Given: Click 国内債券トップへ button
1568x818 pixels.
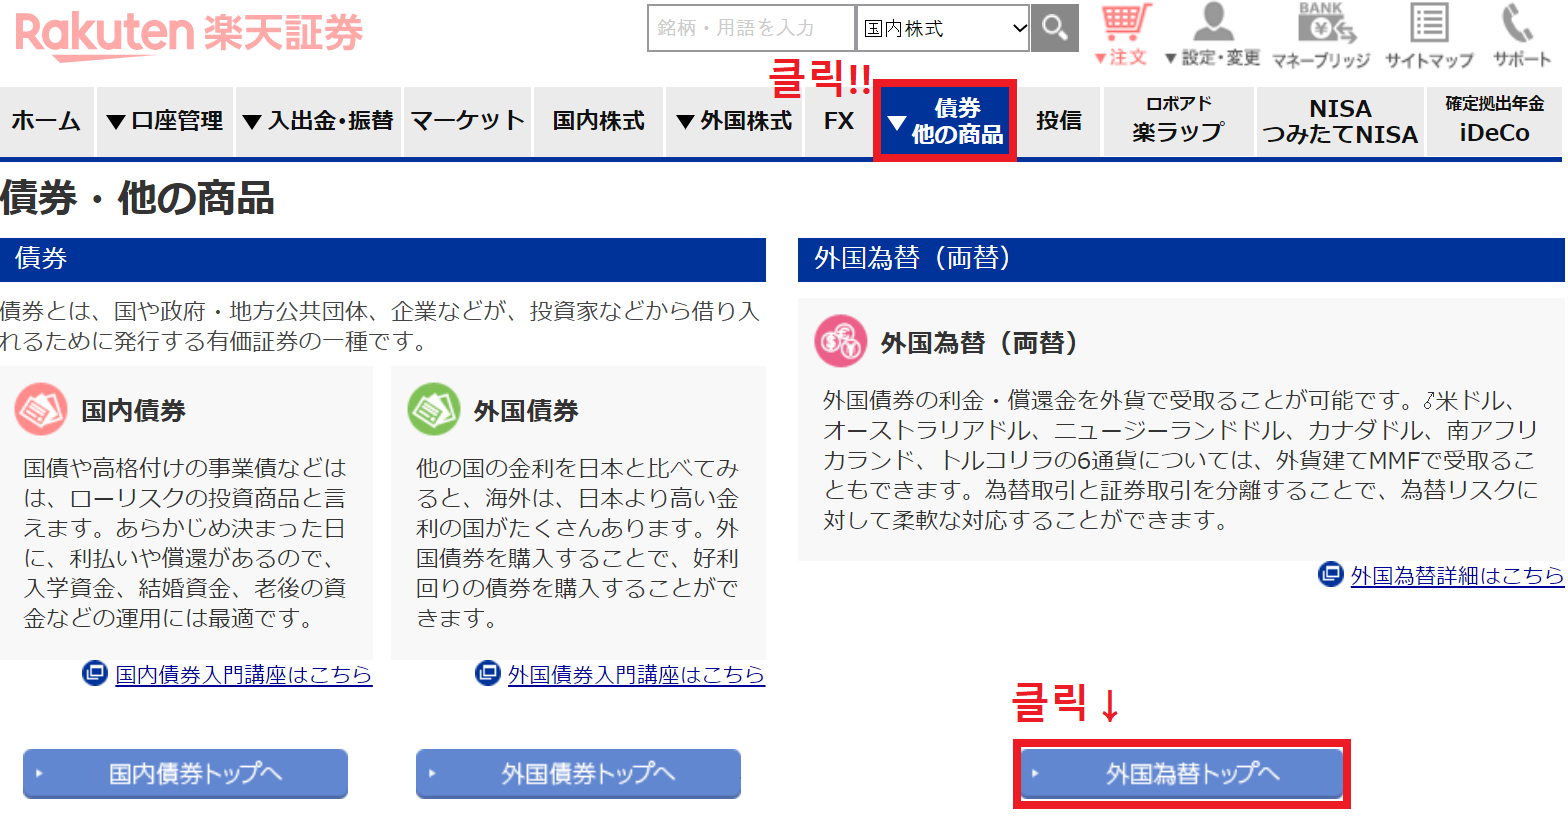Looking at the screenshot, I should (185, 773).
